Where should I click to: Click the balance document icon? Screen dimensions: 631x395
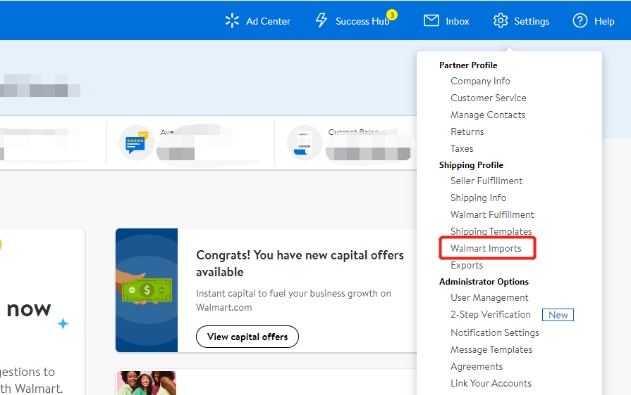pyautogui.click(x=304, y=143)
